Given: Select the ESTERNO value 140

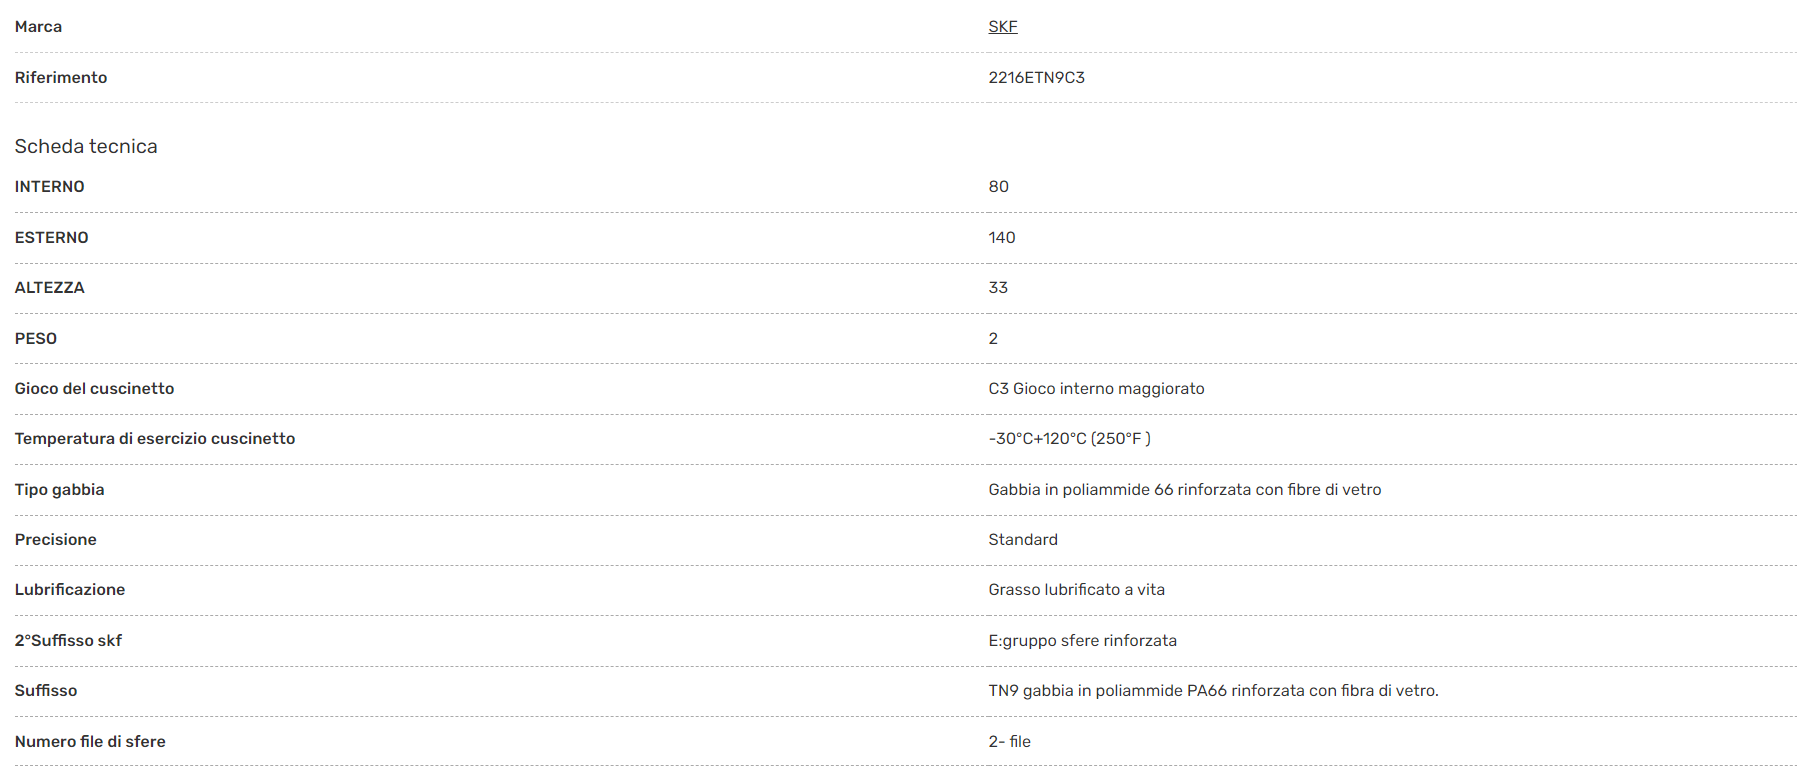Looking at the screenshot, I should coord(1002,237).
